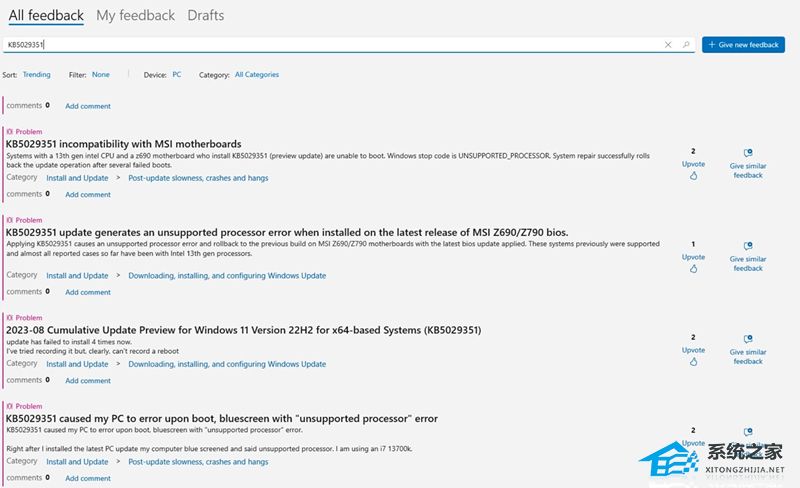
Task: Select the All feedback tab
Action: tap(46, 15)
